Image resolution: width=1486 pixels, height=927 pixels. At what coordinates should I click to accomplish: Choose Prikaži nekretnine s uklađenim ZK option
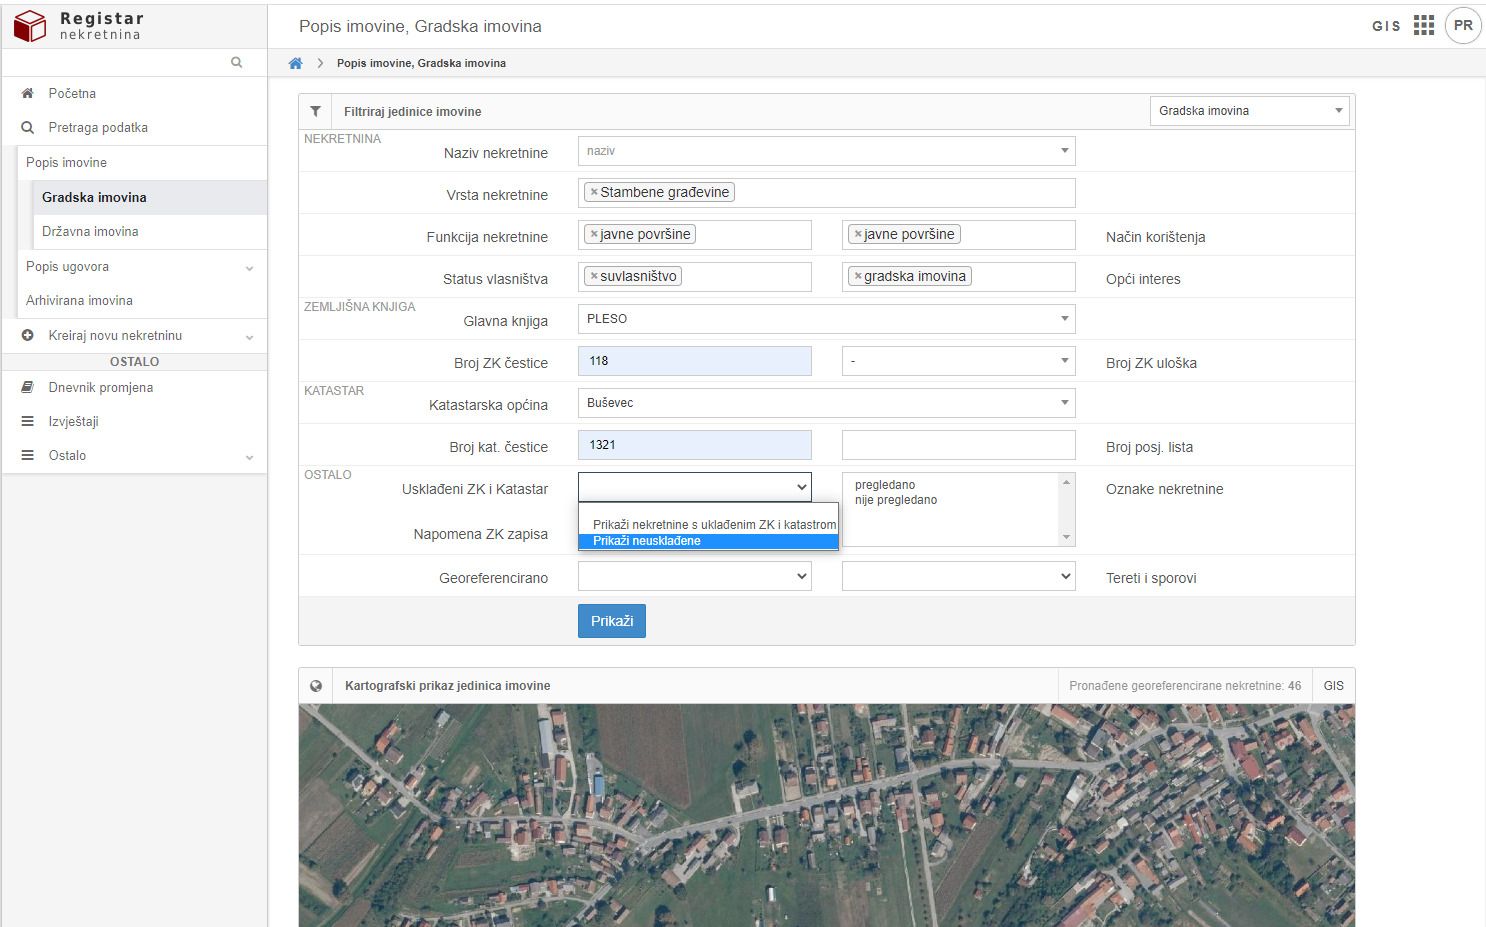pyautogui.click(x=714, y=524)
